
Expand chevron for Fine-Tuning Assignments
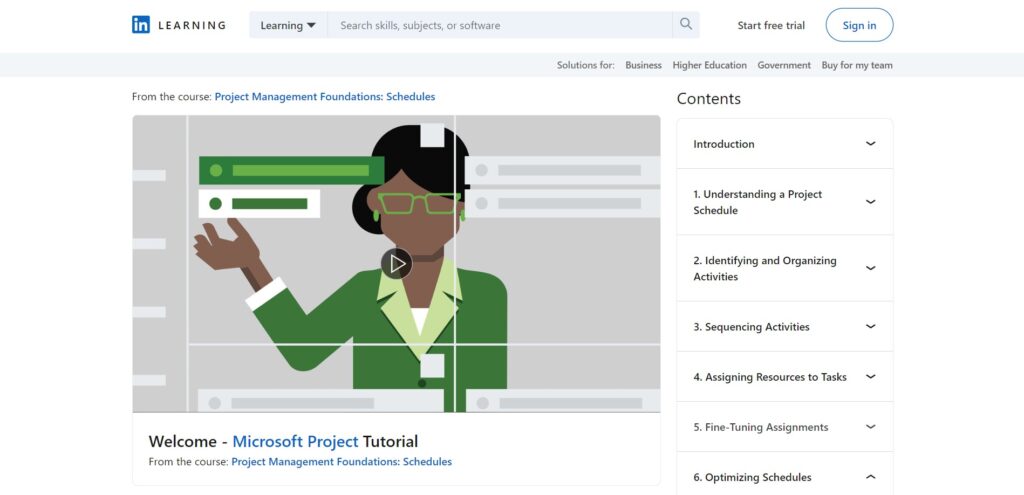(870, 427)
